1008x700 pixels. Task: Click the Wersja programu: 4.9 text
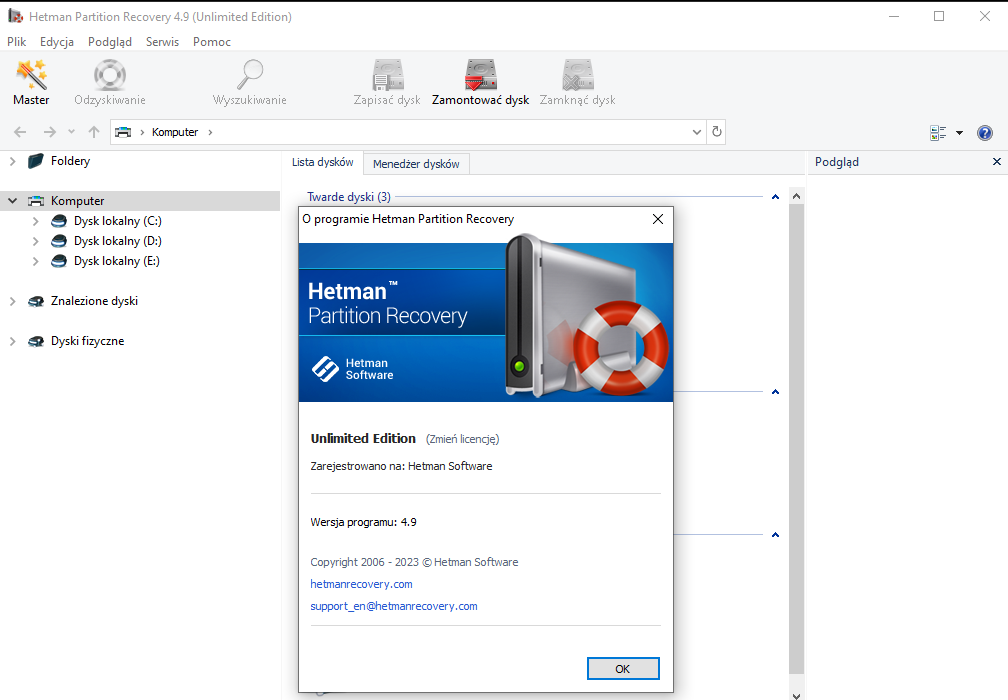[363, 522]
